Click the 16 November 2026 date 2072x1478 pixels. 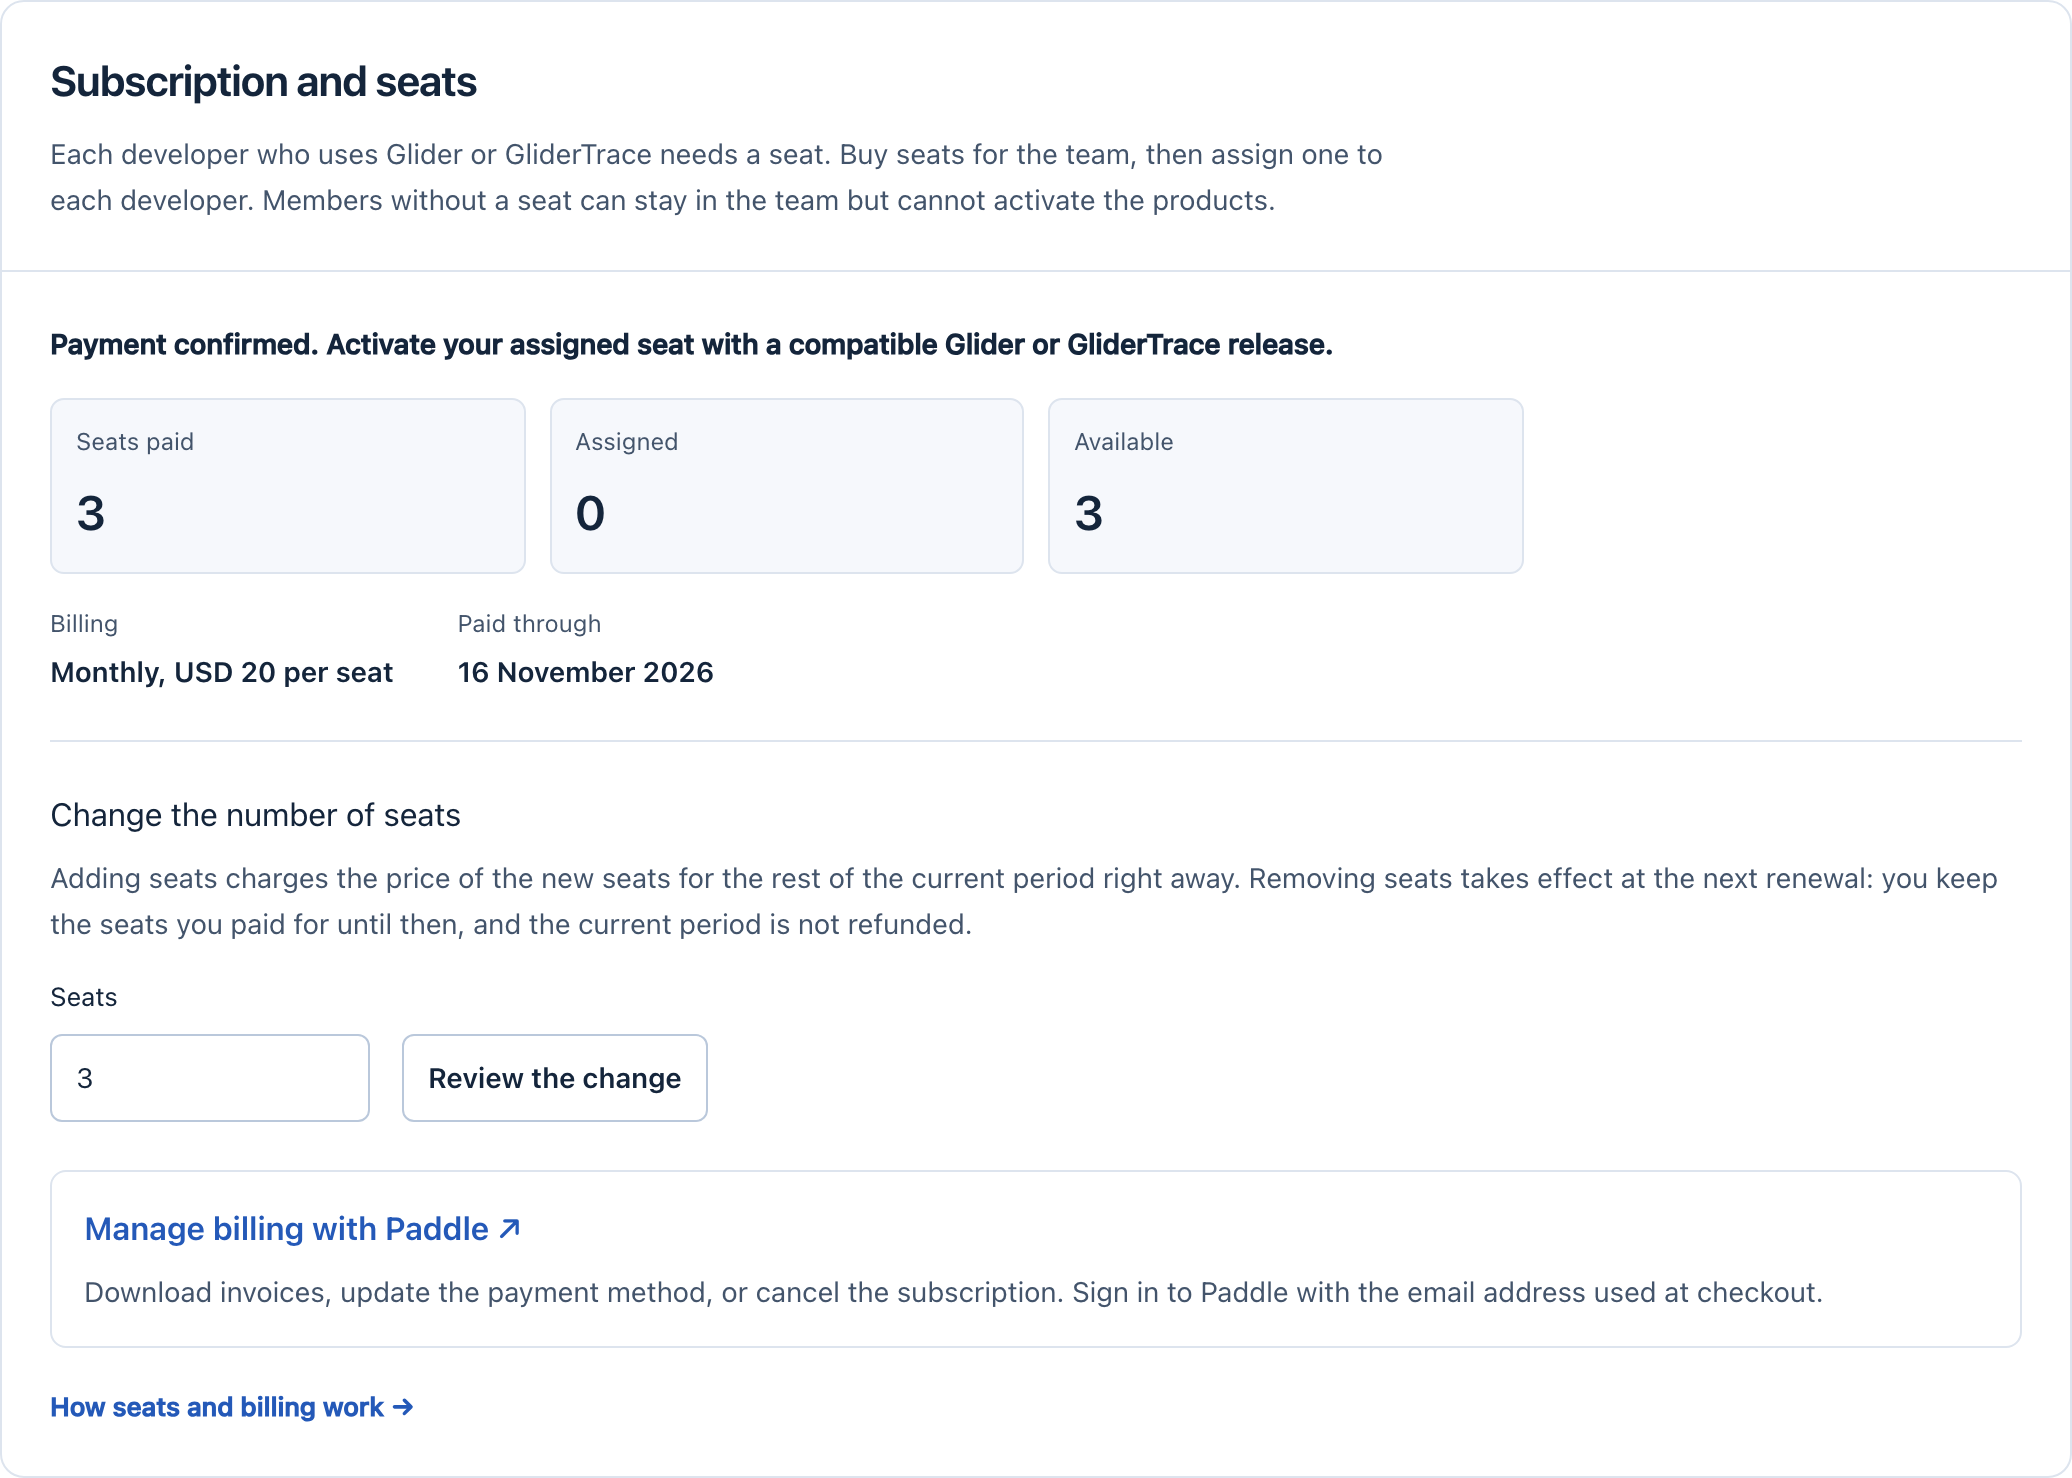[586, 672]
